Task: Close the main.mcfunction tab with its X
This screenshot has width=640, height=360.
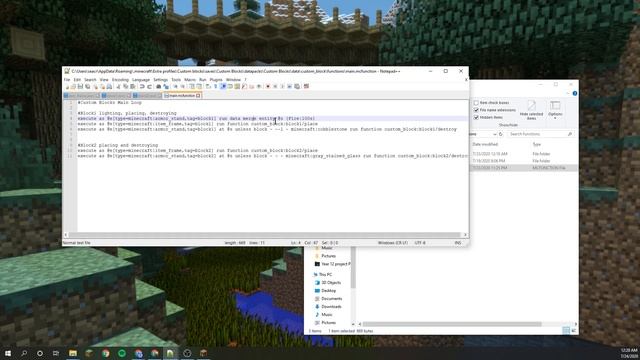Action: (x=198, y=96)
